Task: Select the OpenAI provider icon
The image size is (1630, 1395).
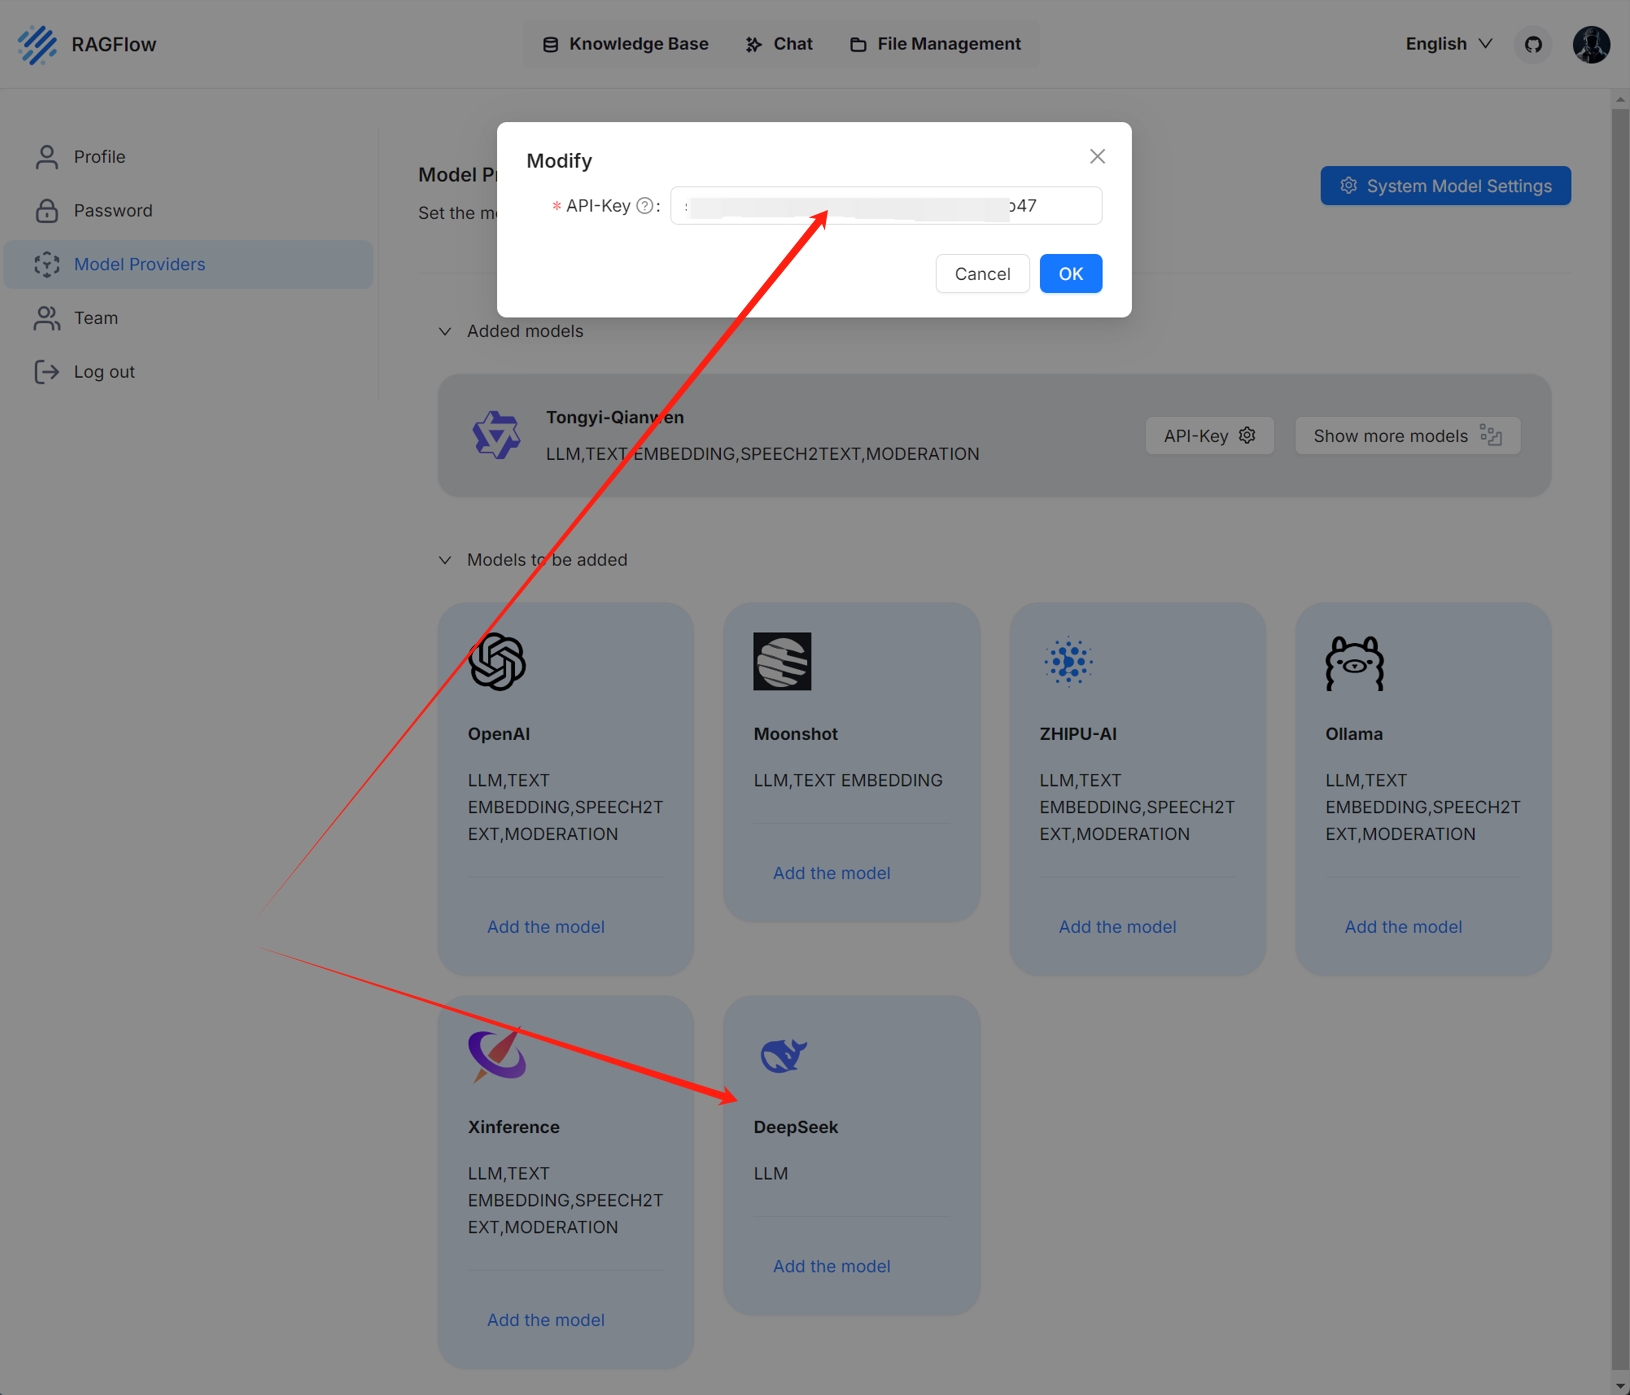Action: coord(497,661)
